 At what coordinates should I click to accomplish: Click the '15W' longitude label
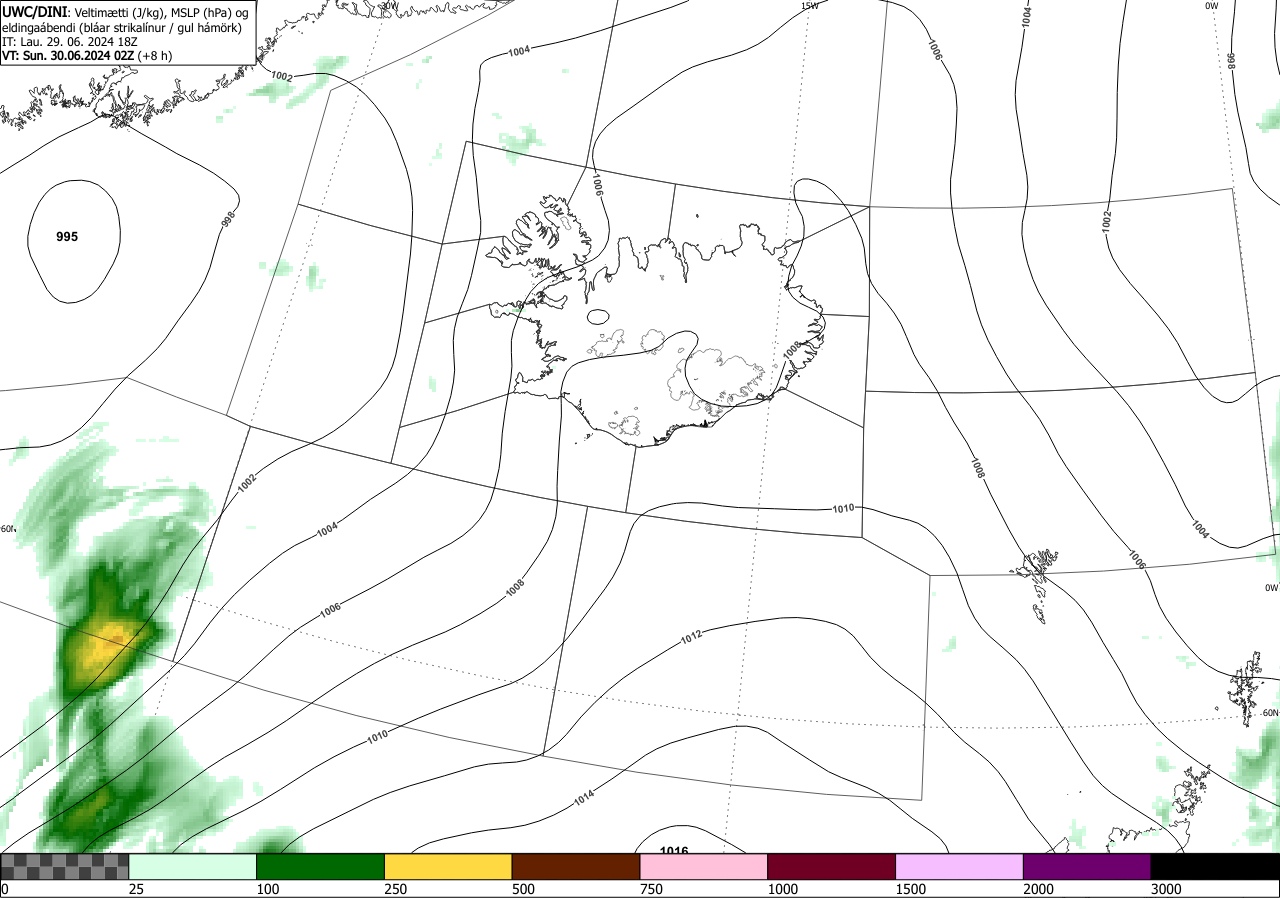809,6
